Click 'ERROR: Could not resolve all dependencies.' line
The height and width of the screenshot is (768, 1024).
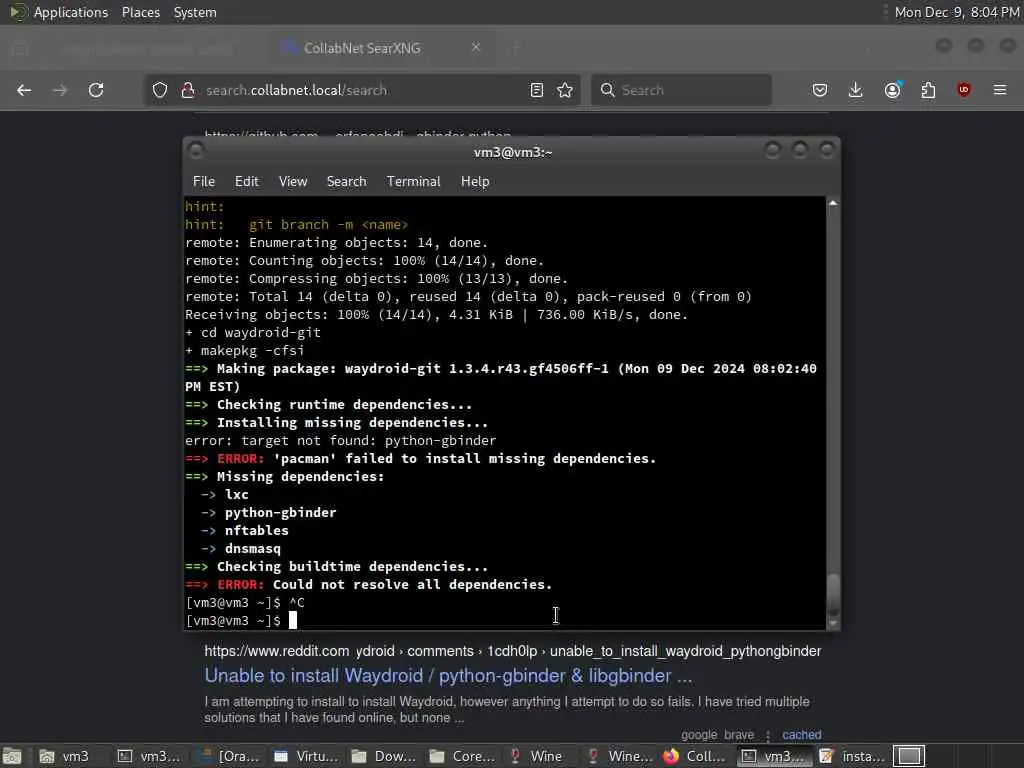369,584
